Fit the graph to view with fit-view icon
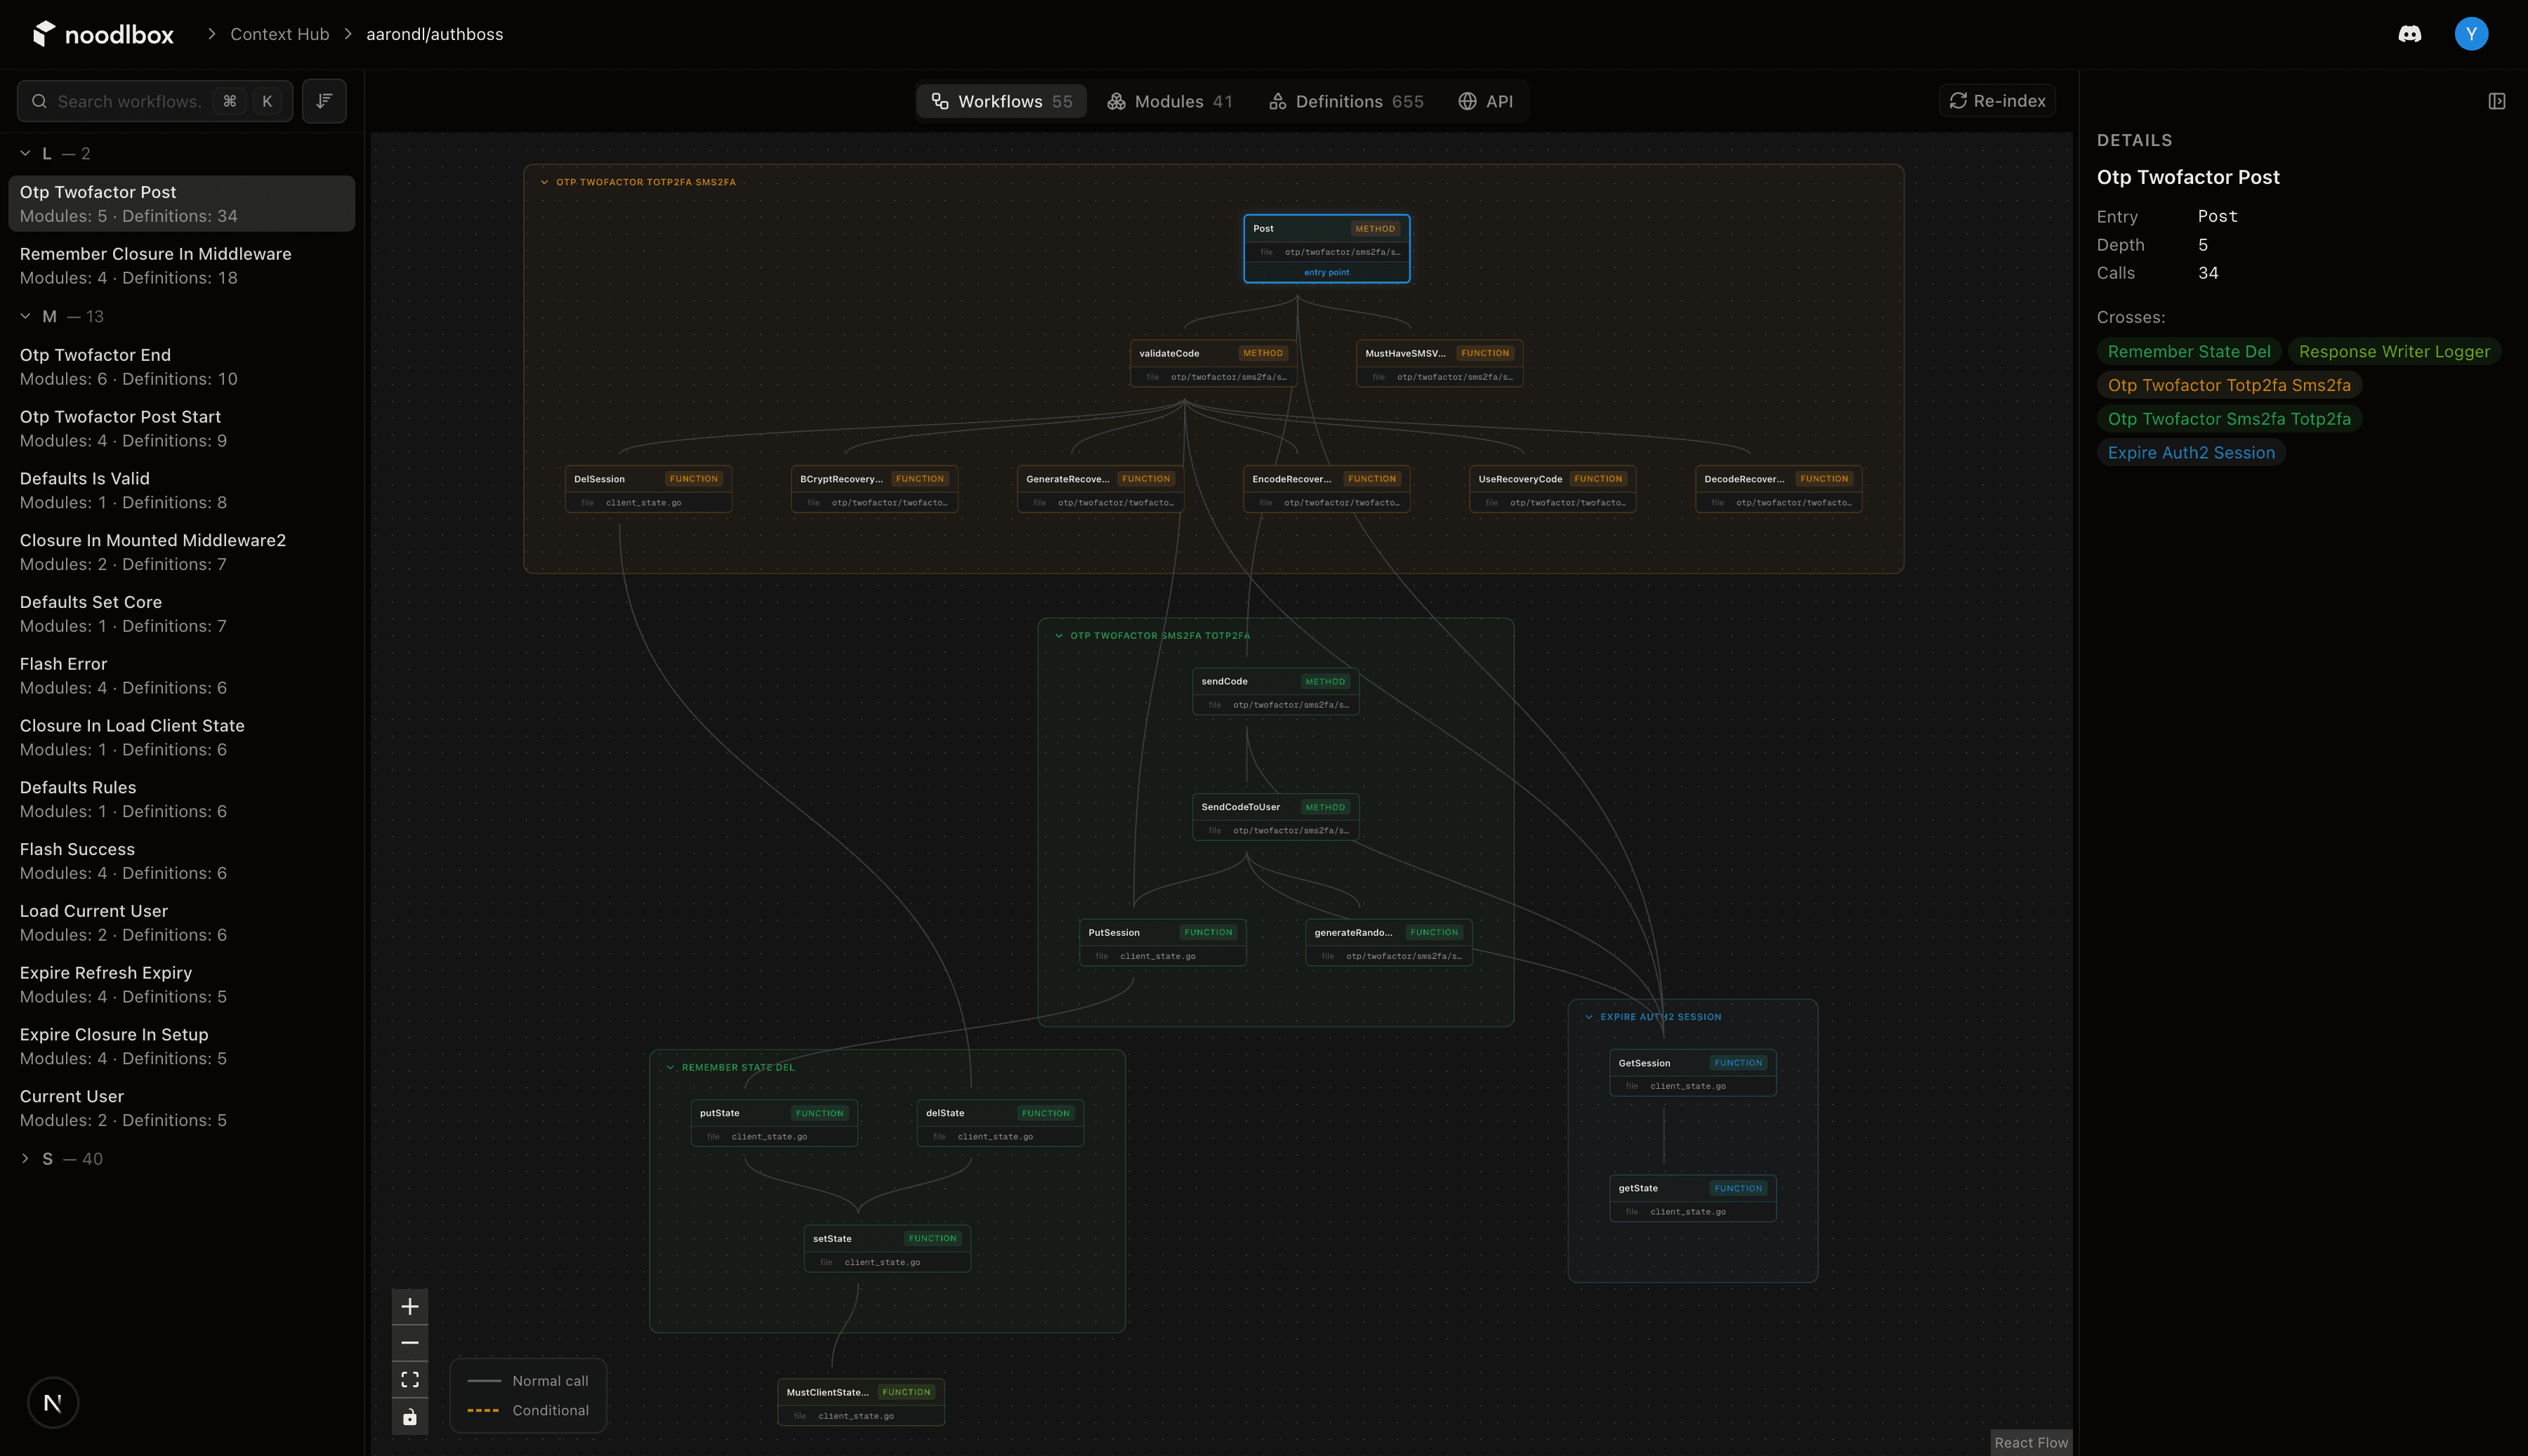 tap(410, 1379)
